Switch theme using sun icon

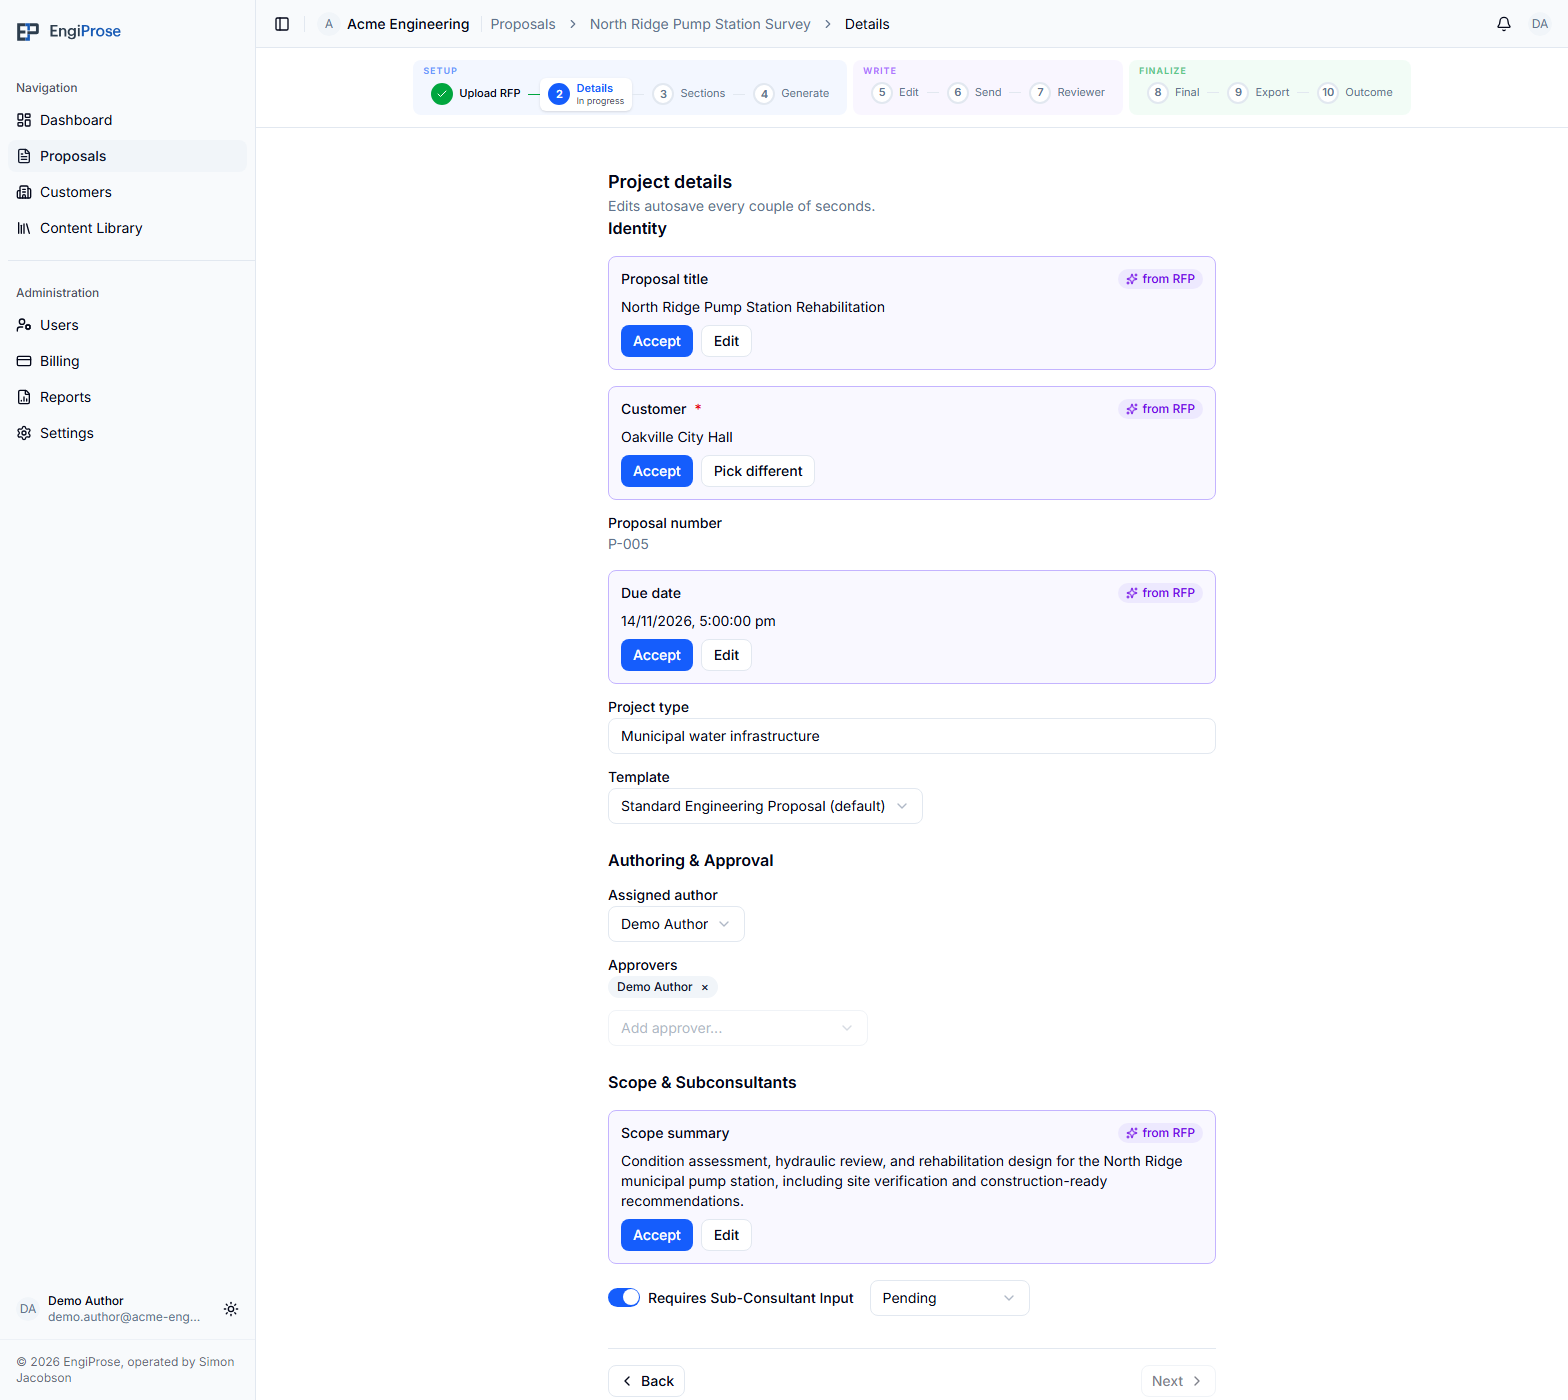(231, 1309)
